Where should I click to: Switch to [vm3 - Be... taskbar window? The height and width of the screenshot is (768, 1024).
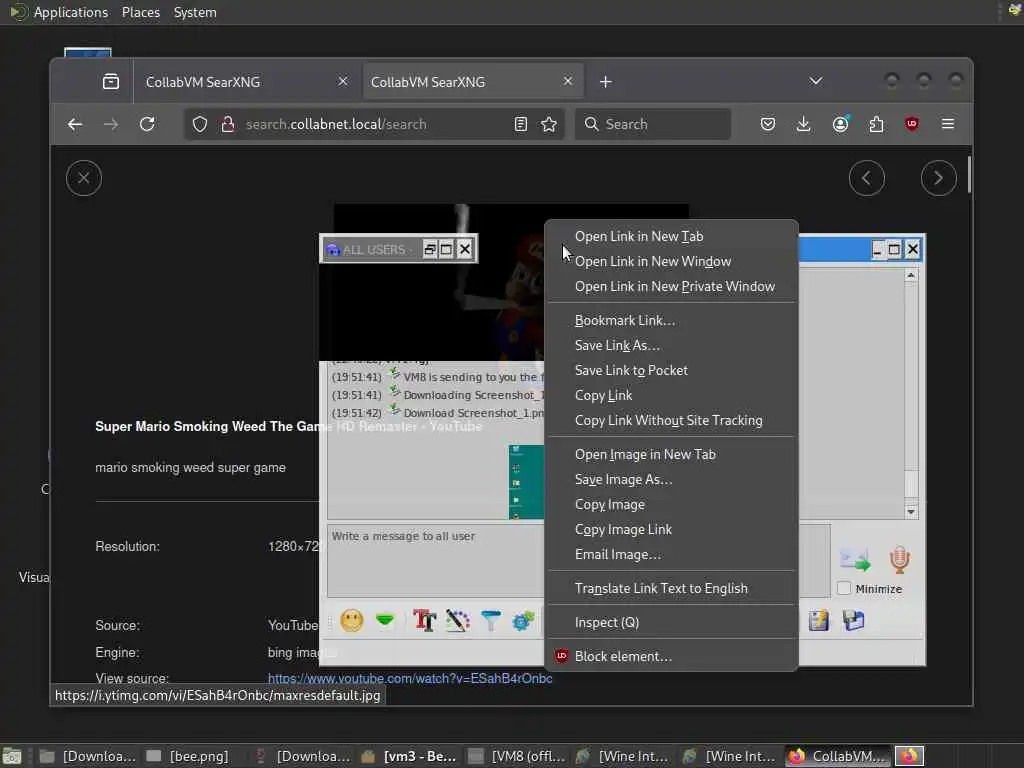[409, 756]
